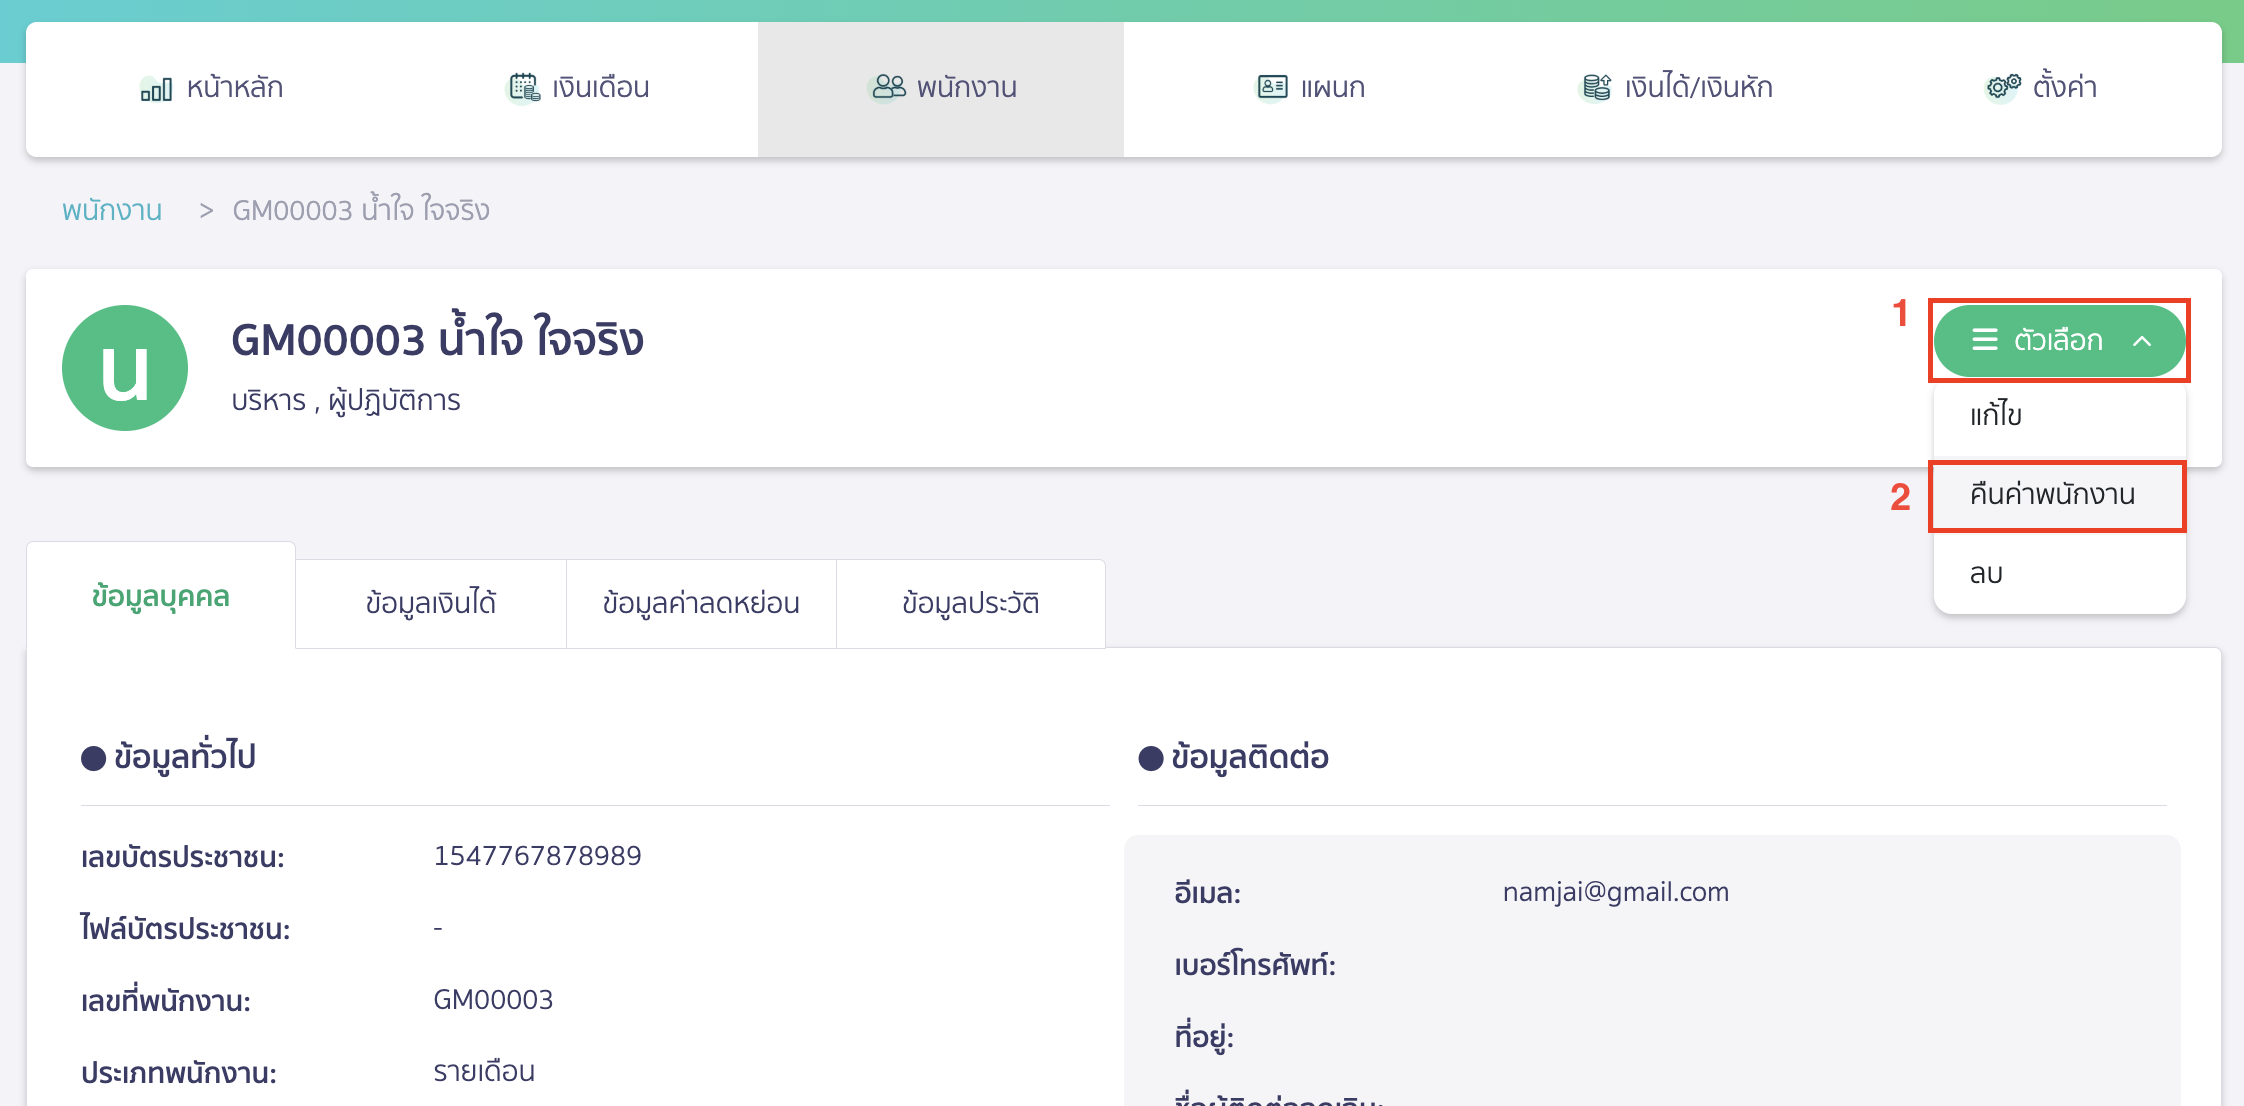
Task: Click the เงินเดือน payroll calendar icon
Action: (522, 88)
